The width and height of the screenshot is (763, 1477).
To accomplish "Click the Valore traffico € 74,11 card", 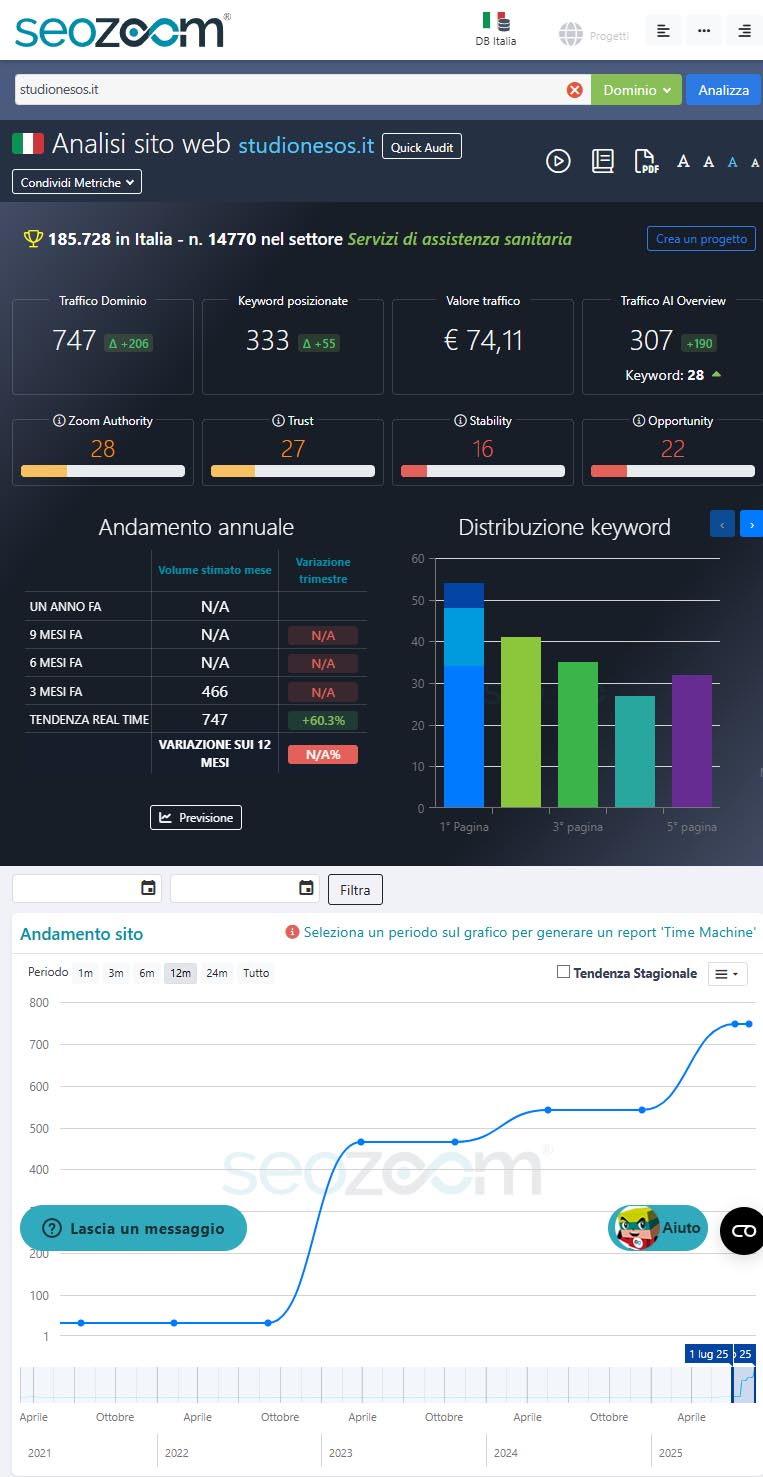I will point(483,346).
